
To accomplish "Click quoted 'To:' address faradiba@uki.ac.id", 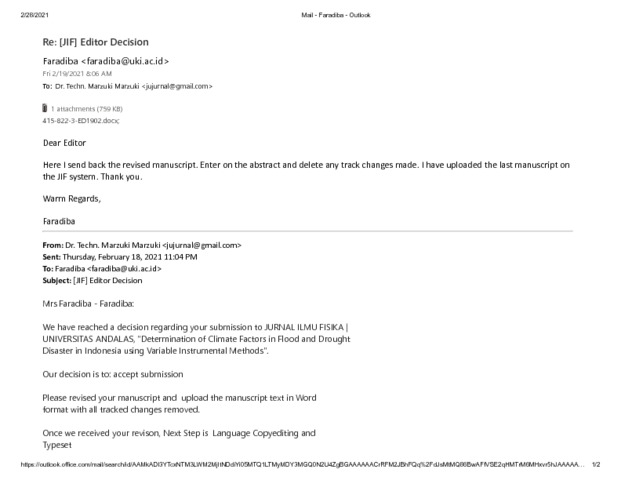I will (124, 269).
